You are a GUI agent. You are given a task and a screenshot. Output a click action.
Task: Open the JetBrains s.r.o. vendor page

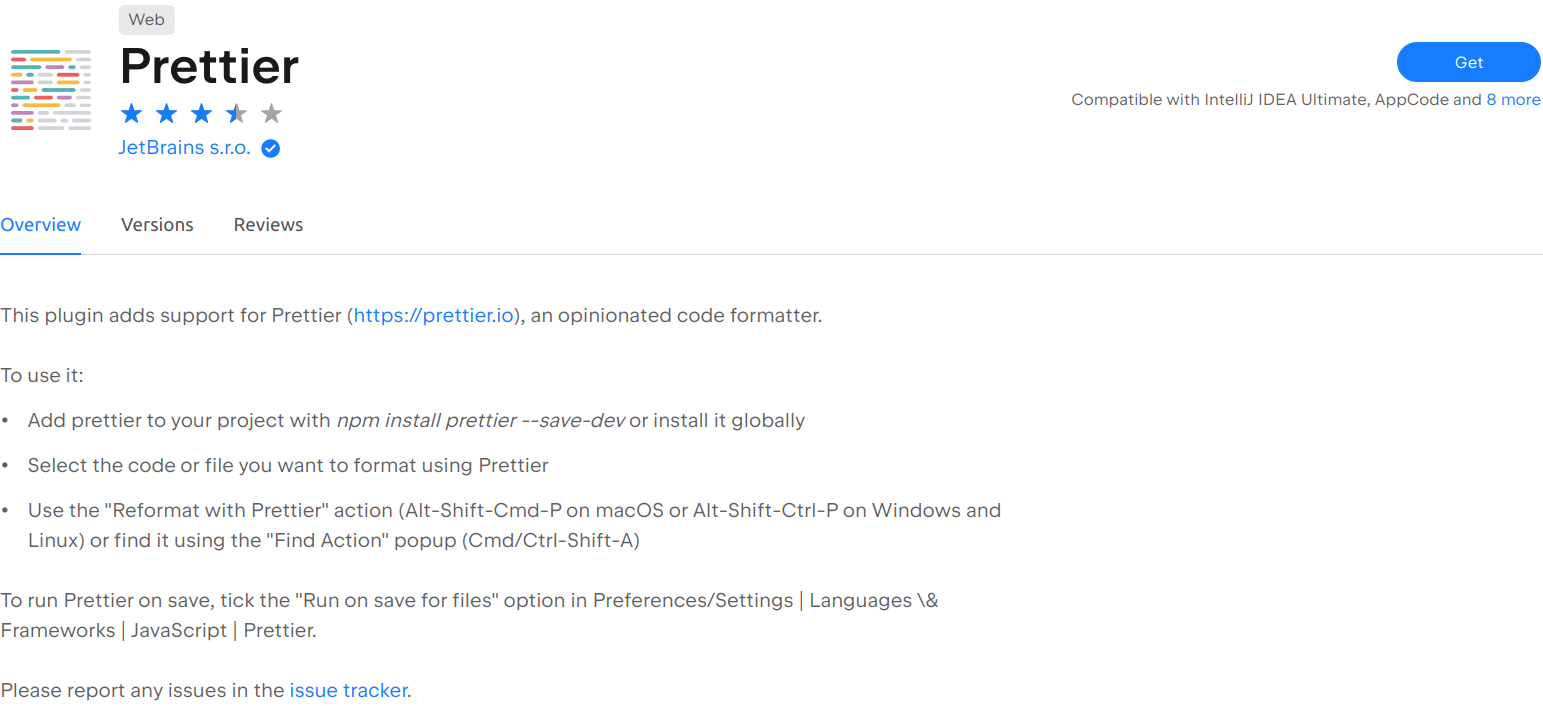[185, 149]
